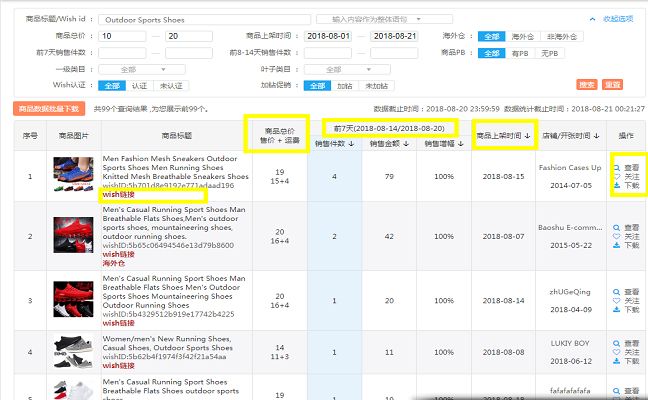Image resolution: width=648 pixels, height=400 pixels.
Task: Click follow heart icon for Baoshu E-comm row
Action: 617,236
